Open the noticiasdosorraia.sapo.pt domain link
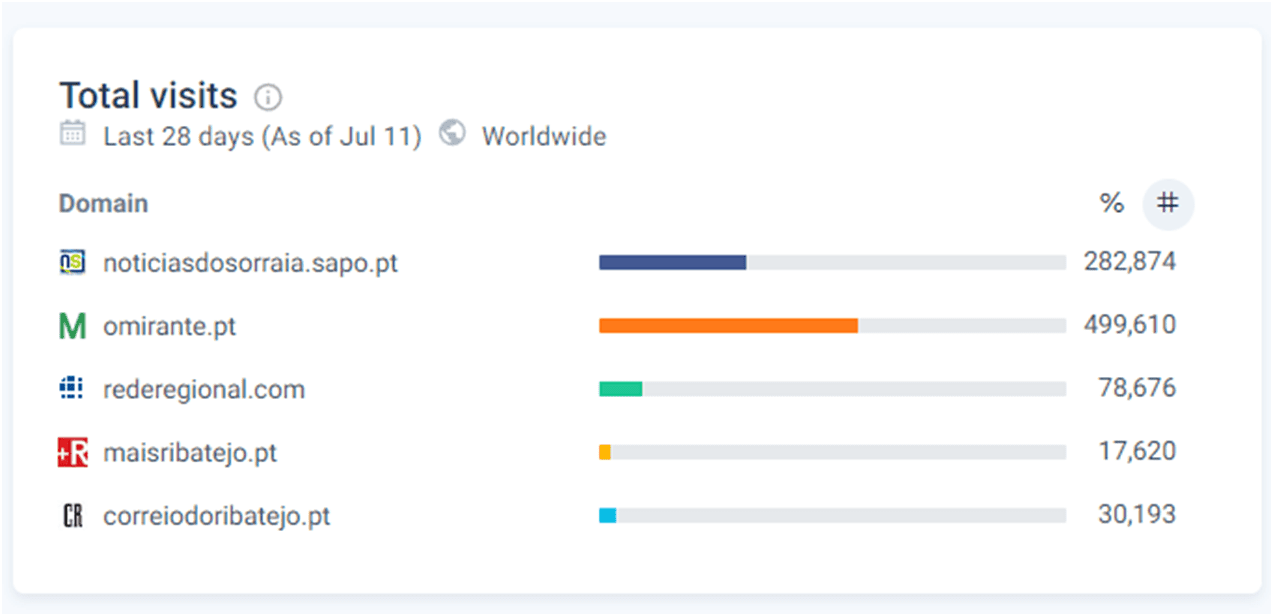Image resolution: width=1273 pixels, height=616 pixels. pyautogui.click(x=251, y=263)
